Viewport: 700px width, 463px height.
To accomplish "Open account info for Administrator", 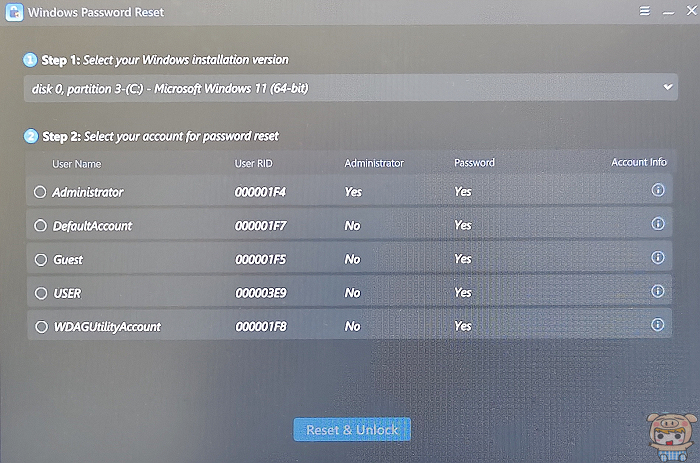I will point(657,190).
